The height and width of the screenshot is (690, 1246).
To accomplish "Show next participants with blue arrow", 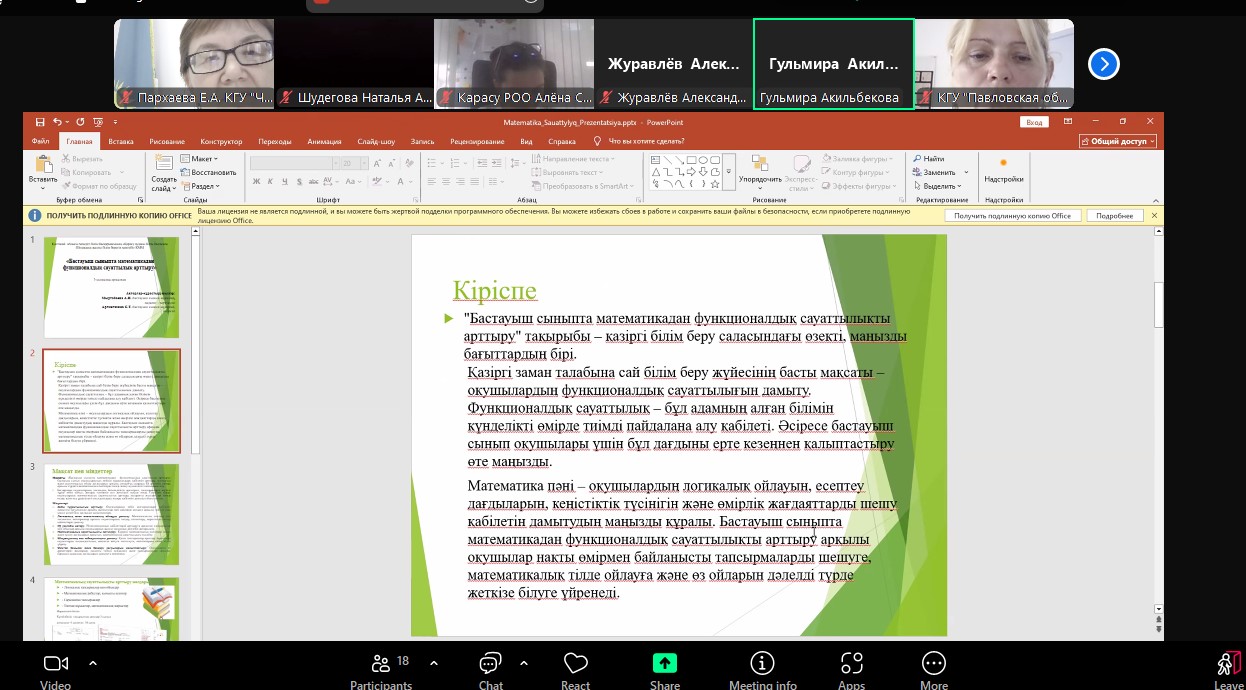I will tap(1103, 65).
